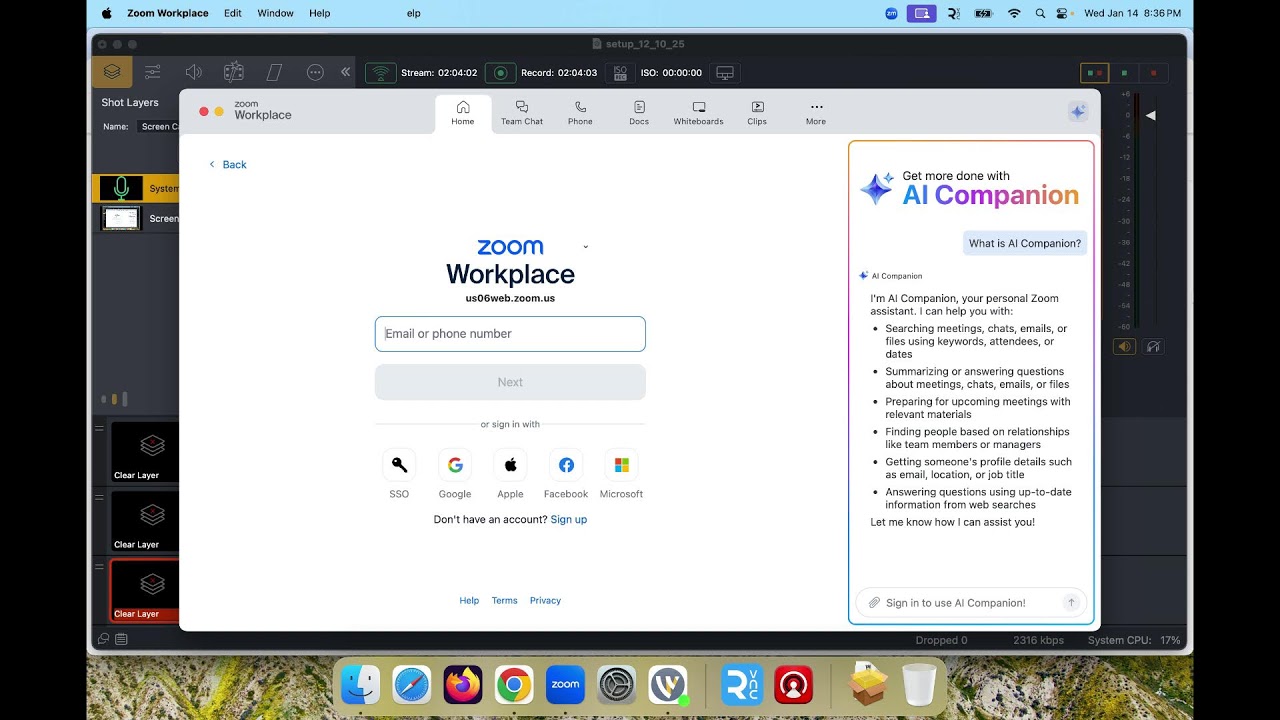Screen dimensions: 1280x720
Task: Open the Team Chat tab in Zoom
Action: [x=522, y=113]
